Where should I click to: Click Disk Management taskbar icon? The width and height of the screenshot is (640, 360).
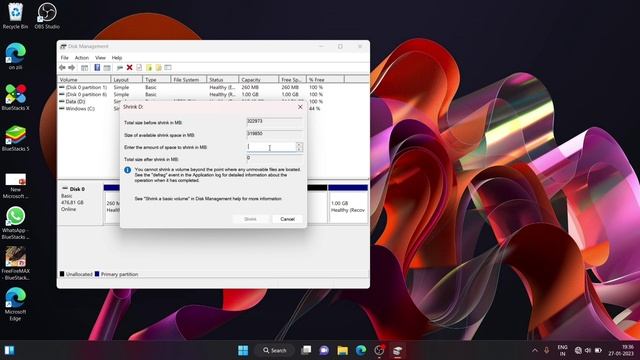(x=397, y=350)
